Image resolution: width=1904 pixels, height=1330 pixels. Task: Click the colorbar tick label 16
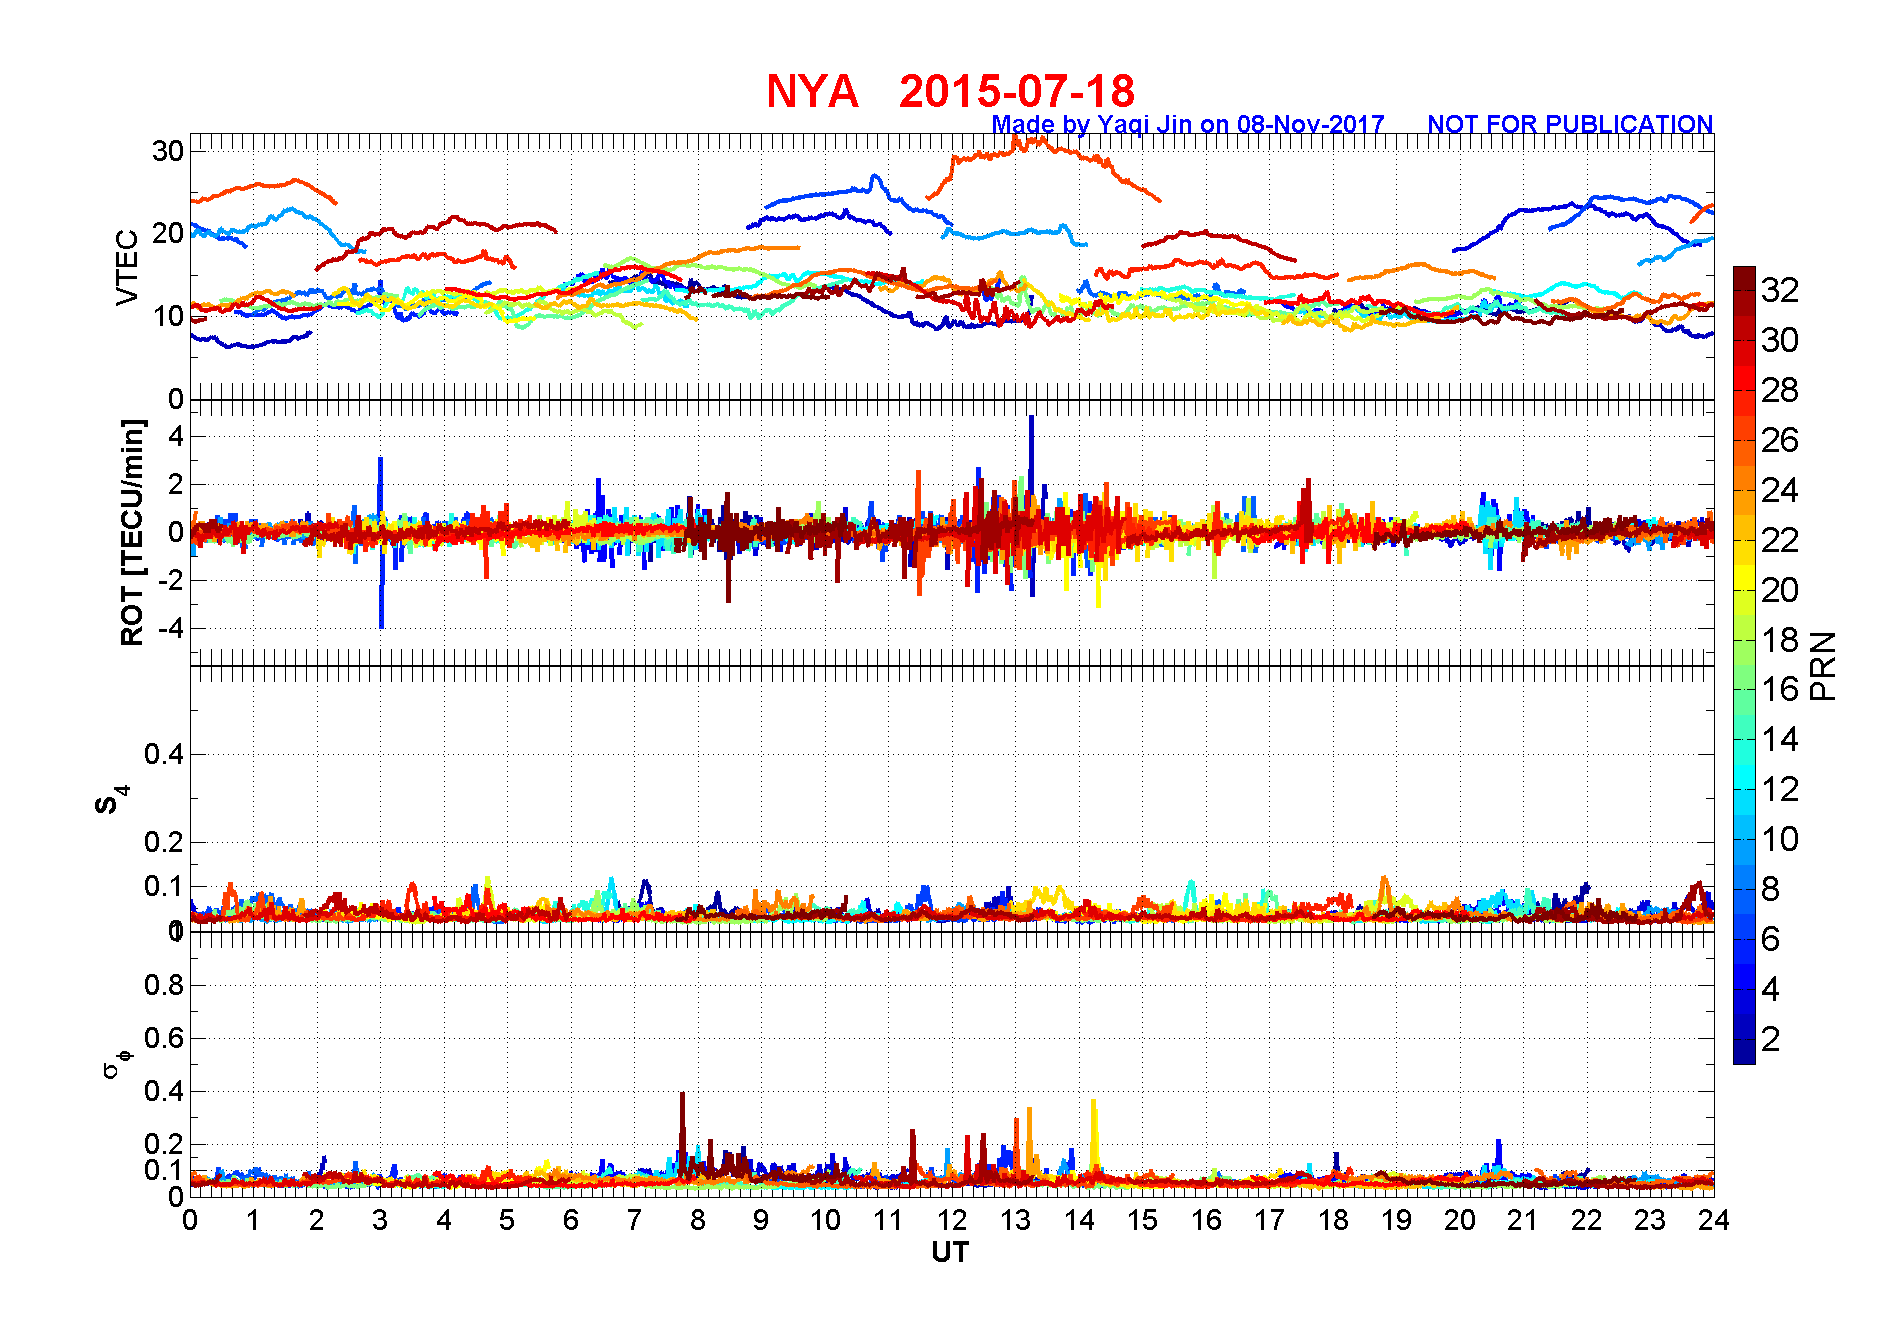[1780, 689]
